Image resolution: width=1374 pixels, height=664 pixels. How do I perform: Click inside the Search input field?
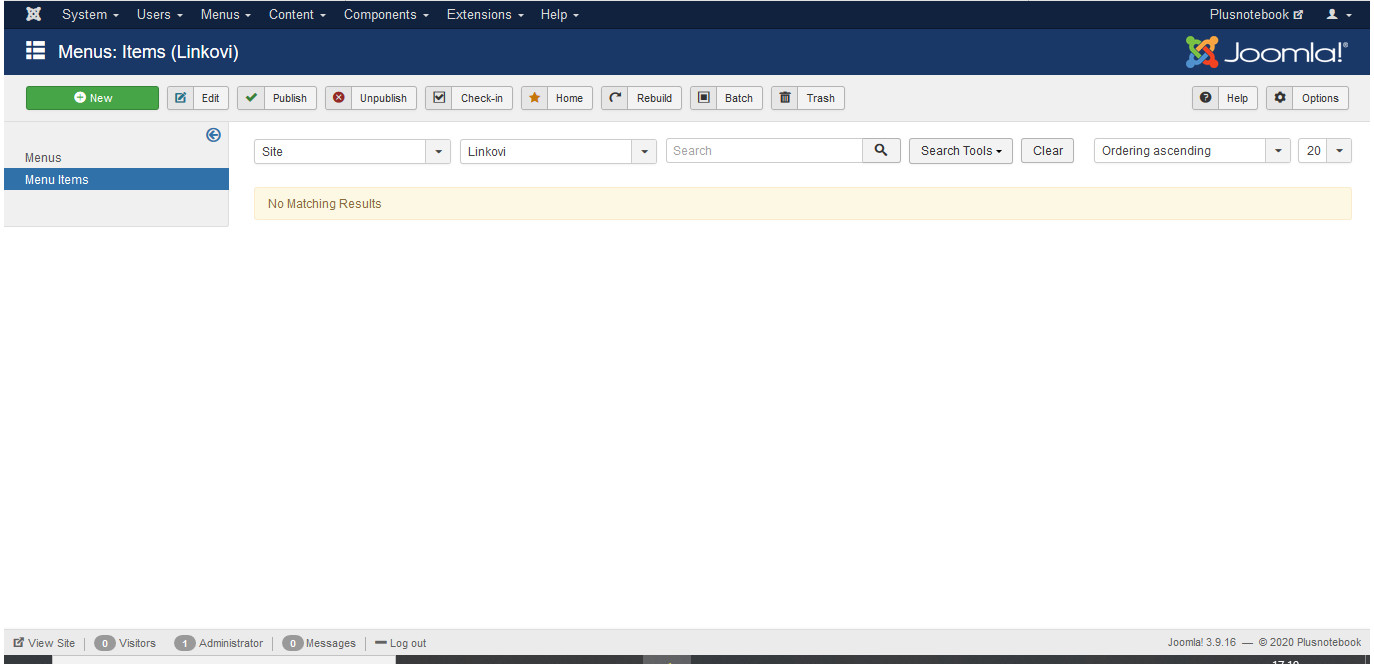[764, 151]
